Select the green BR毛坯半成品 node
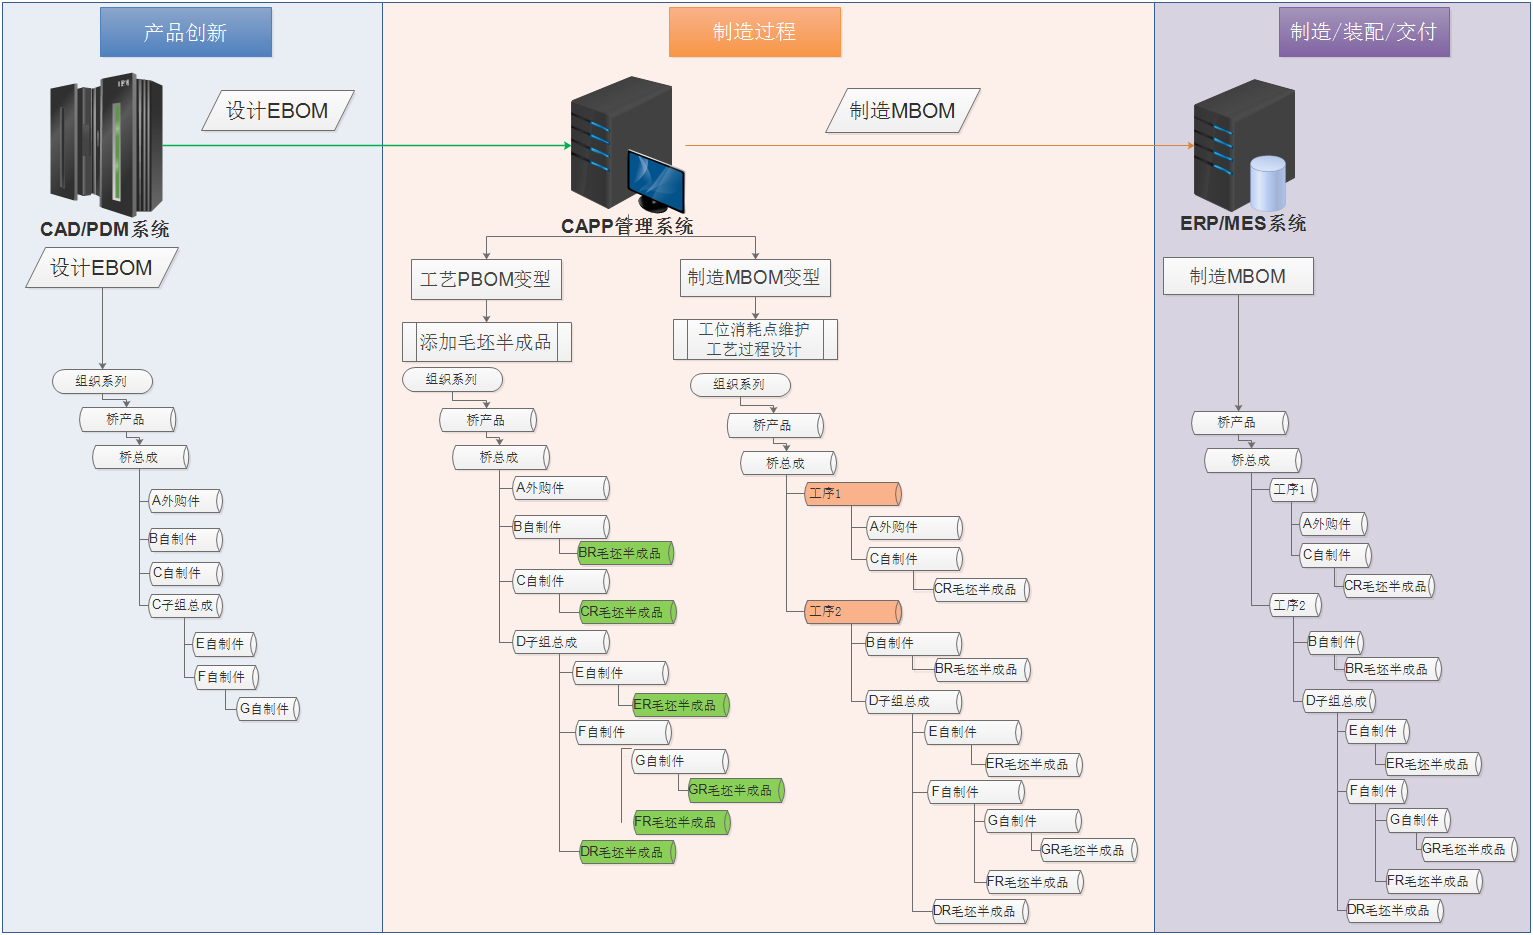The height and width of the screenshot is (935, 1533). click(x=625, y=553)
